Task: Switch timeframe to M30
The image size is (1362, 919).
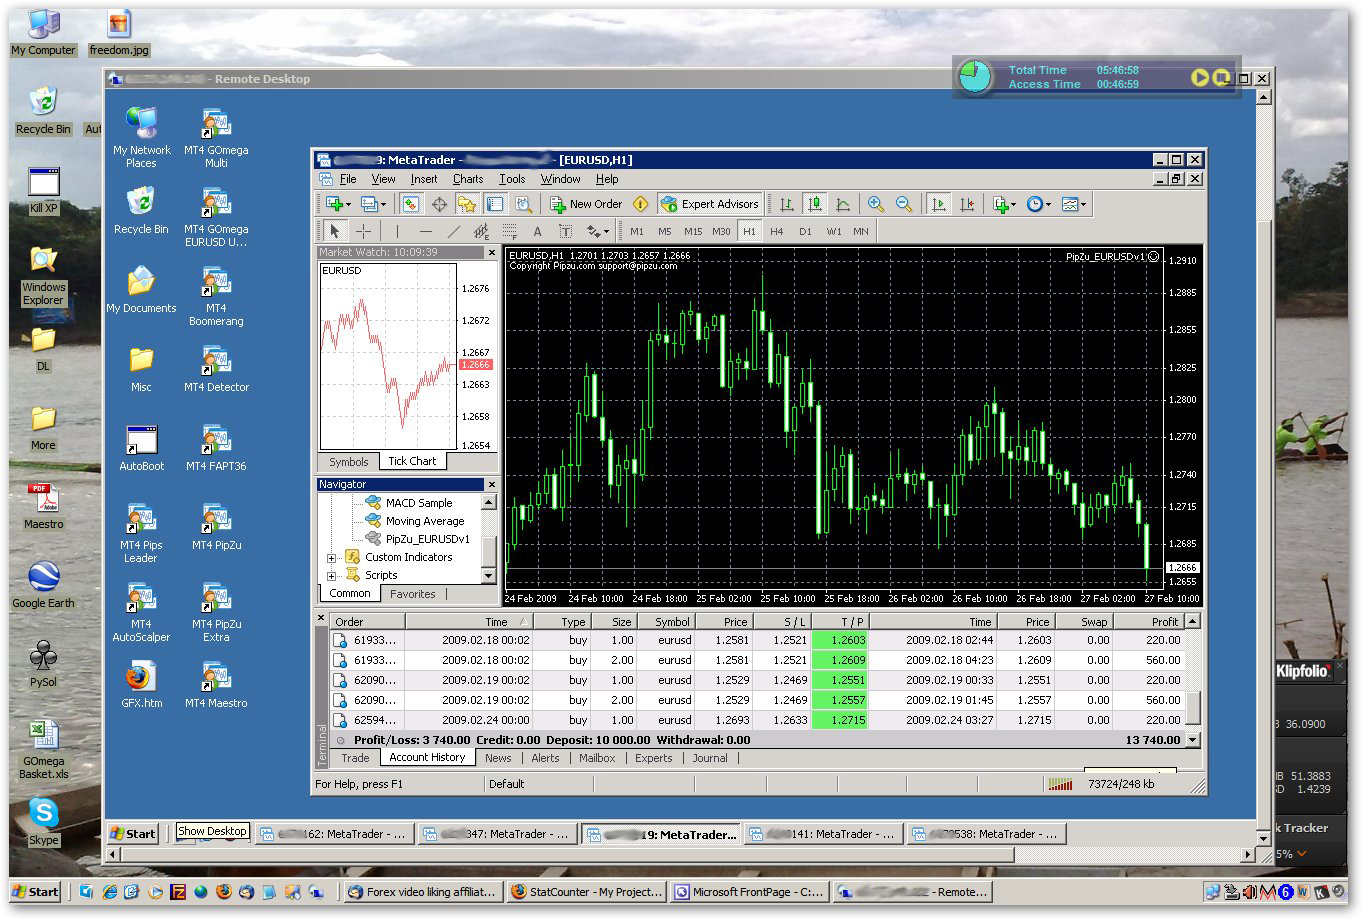Action: coord(721,231)
